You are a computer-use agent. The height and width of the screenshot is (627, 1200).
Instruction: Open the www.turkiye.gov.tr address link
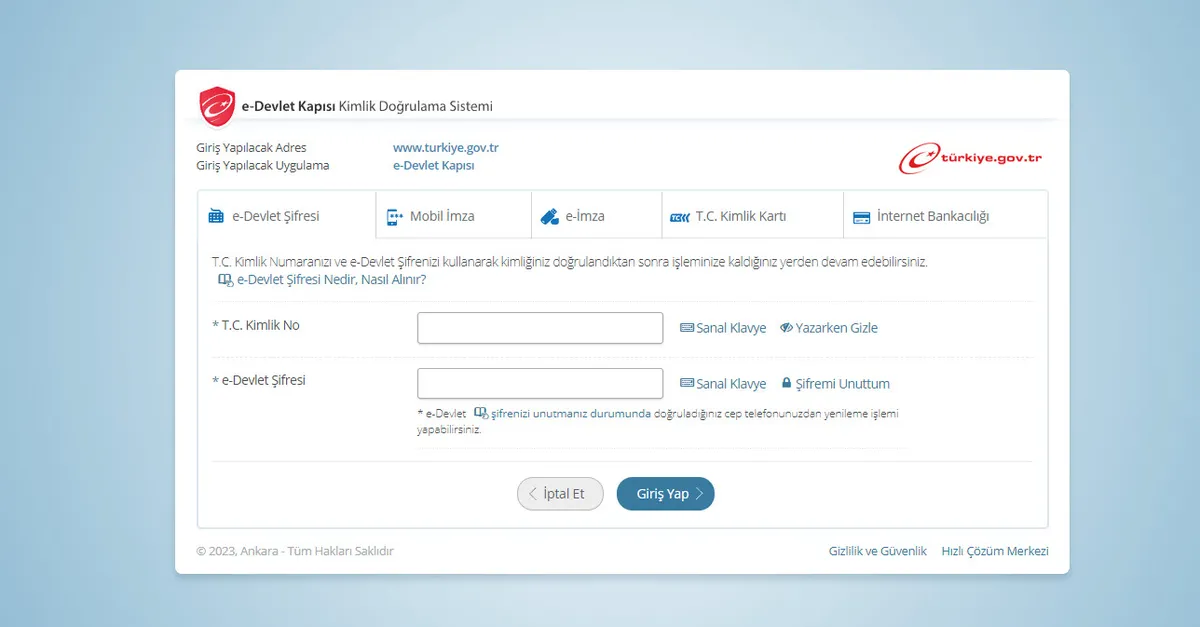(445, 148)
